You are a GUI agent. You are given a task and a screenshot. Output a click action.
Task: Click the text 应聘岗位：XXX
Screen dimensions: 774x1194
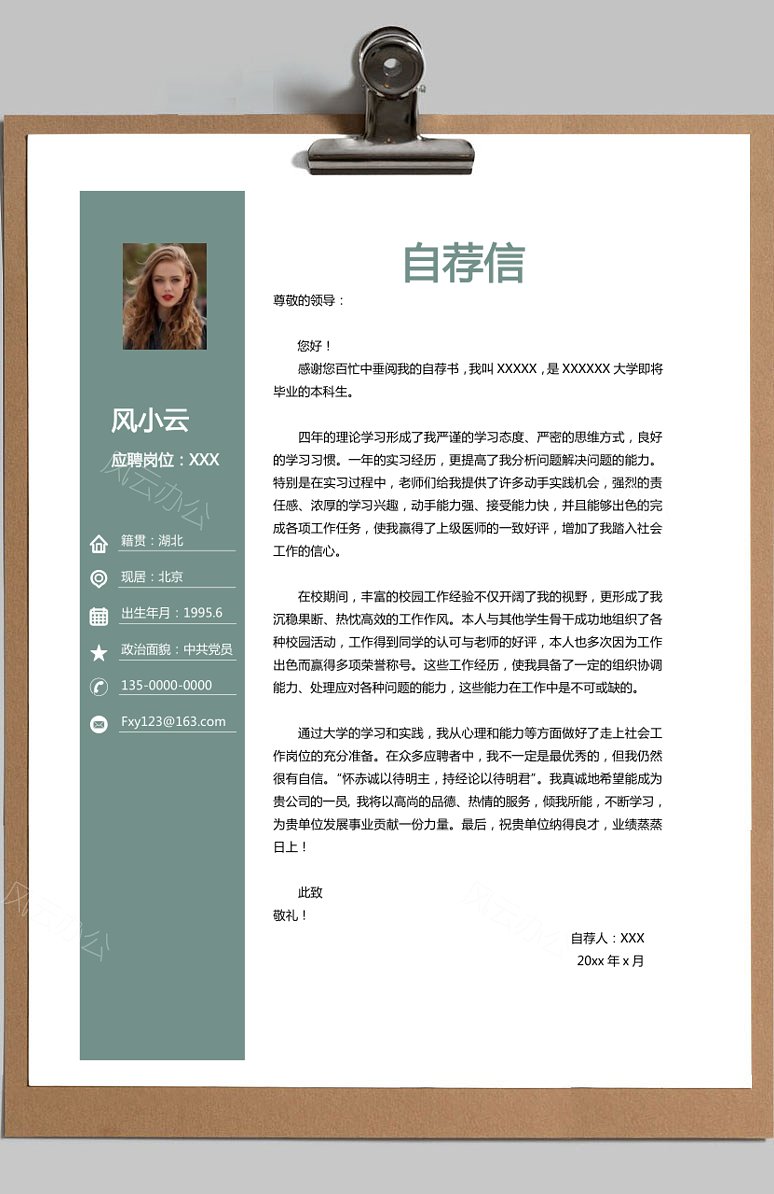[x=165, y=459]
